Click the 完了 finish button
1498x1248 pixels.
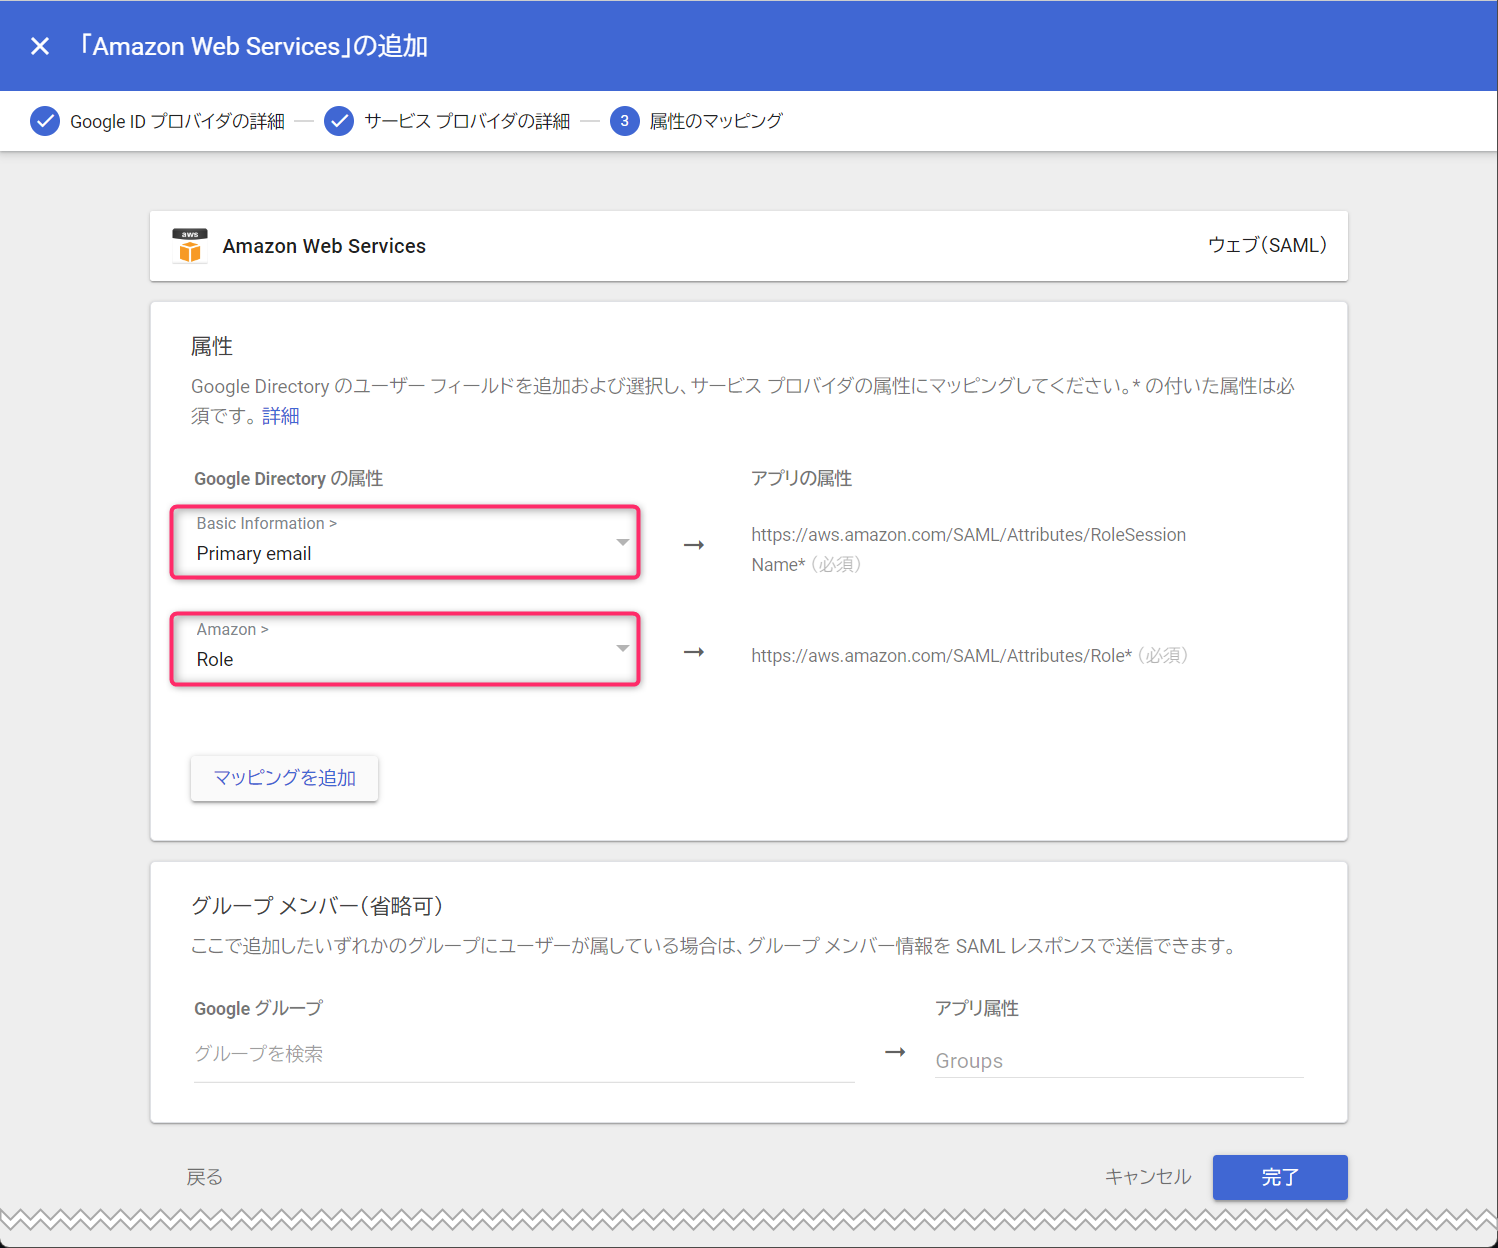(1280, 1177)
